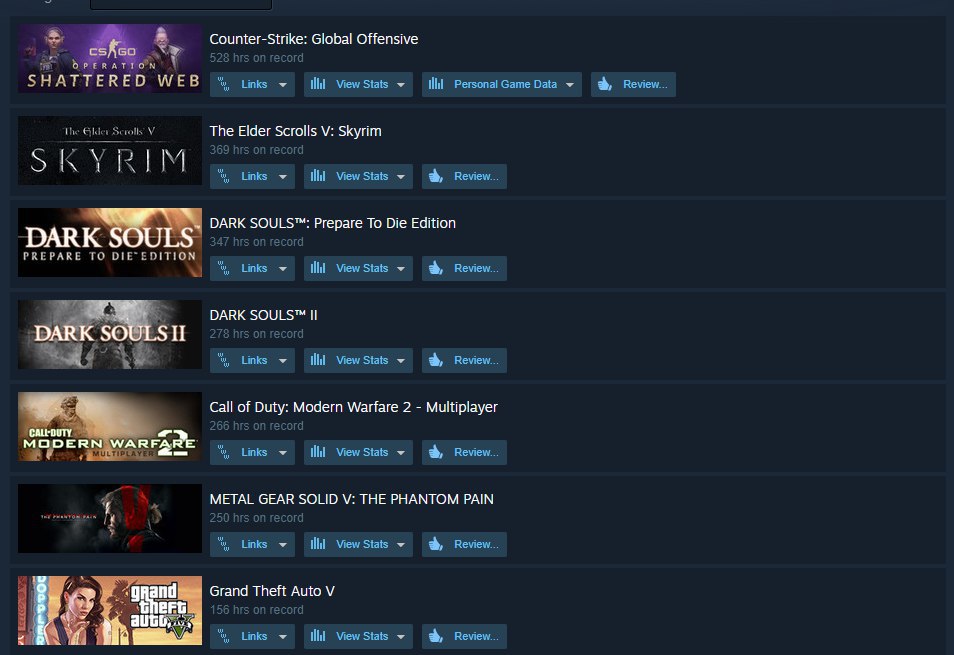Expand View Stats dropdown arrow for Skyrim
954x655 pixels.
coord(400,176)
